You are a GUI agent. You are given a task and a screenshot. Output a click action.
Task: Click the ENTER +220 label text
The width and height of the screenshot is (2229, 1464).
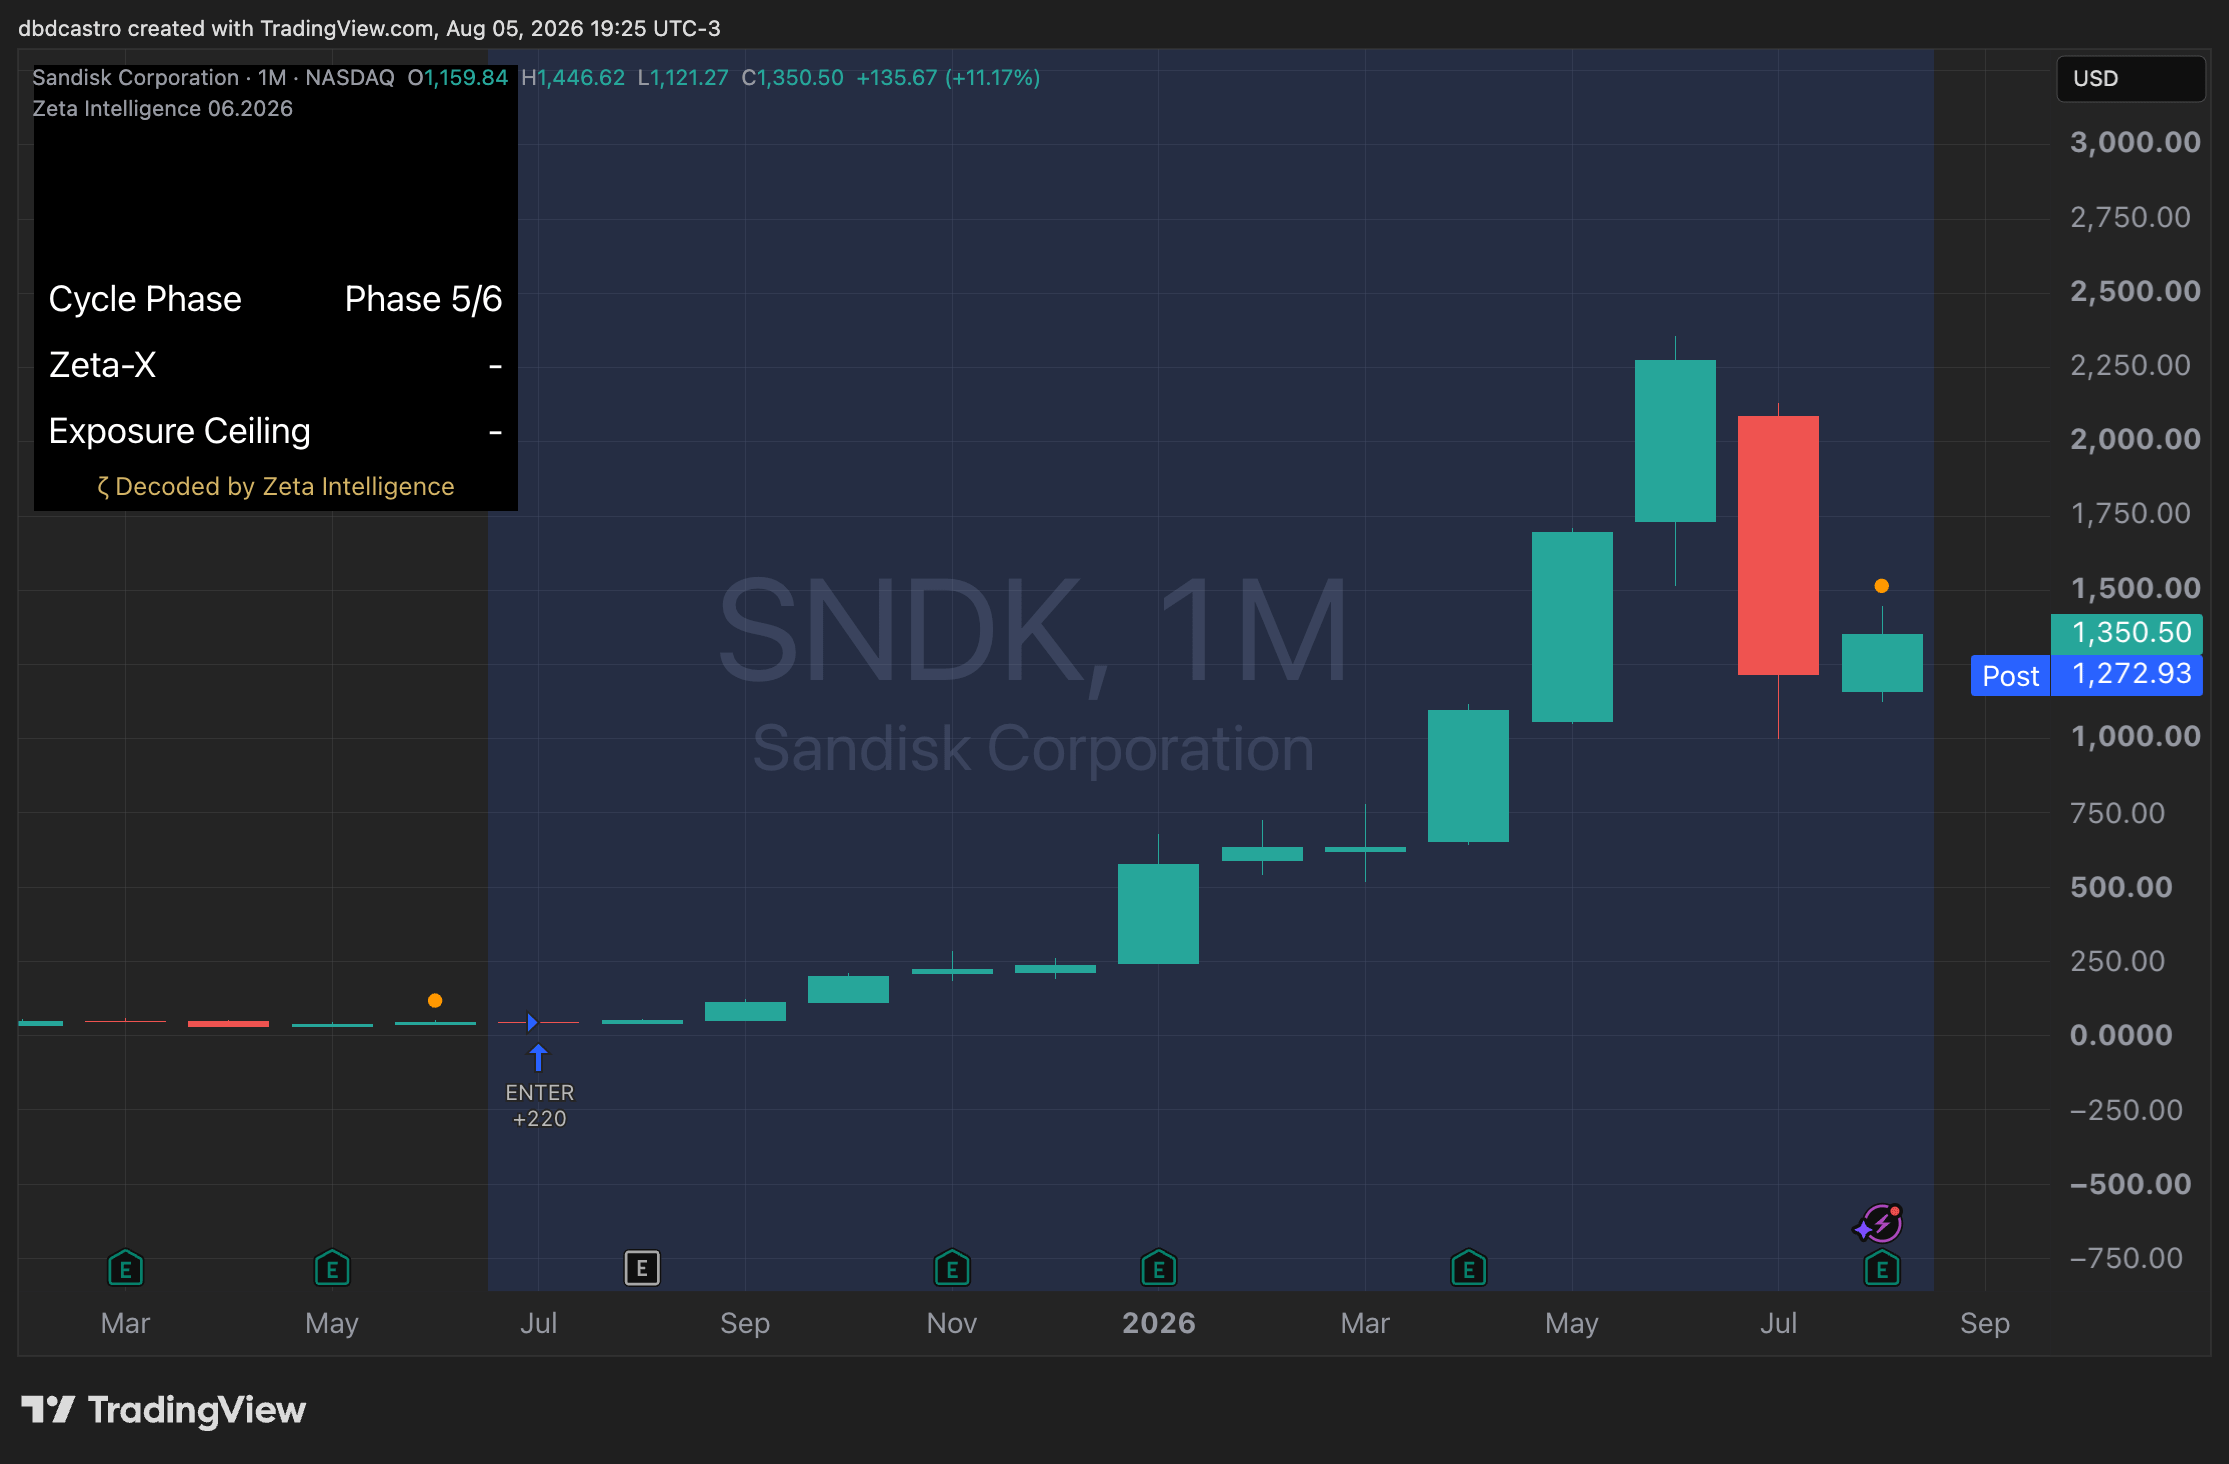tap(540, 1106)
